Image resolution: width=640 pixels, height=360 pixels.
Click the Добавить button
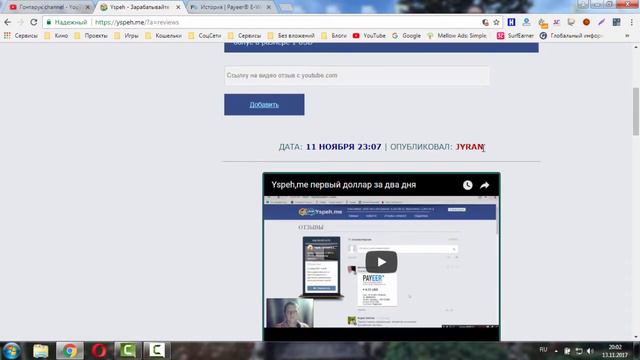coord(264,104)
